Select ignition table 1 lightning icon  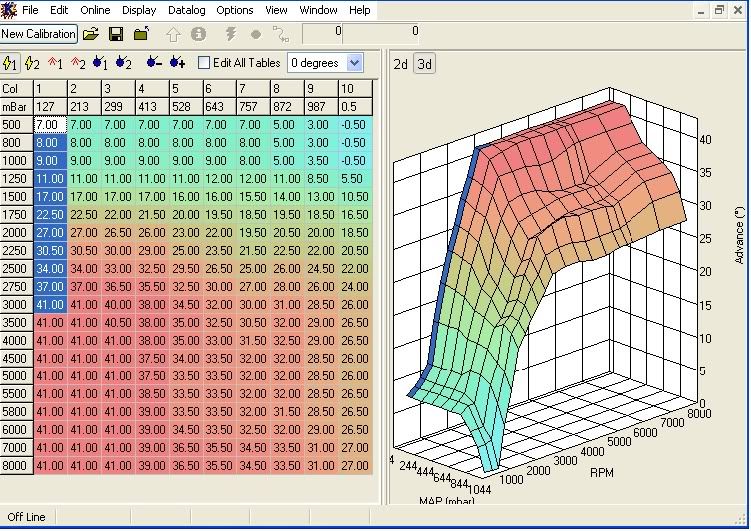coord(10,63)
